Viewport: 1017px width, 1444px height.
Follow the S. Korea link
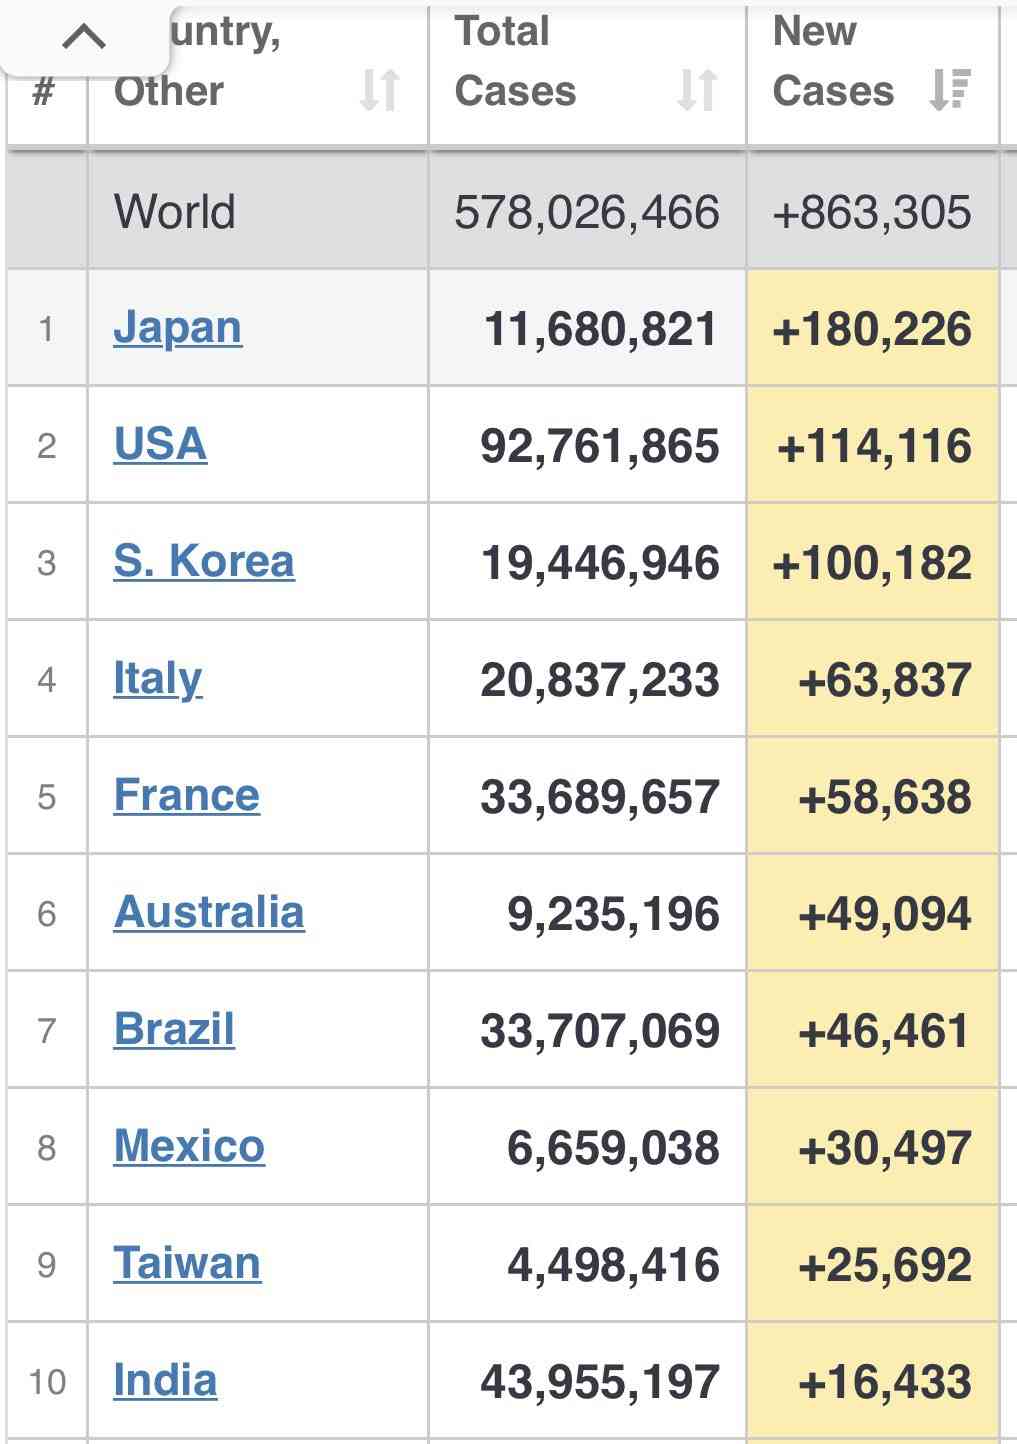pos(204,561)
